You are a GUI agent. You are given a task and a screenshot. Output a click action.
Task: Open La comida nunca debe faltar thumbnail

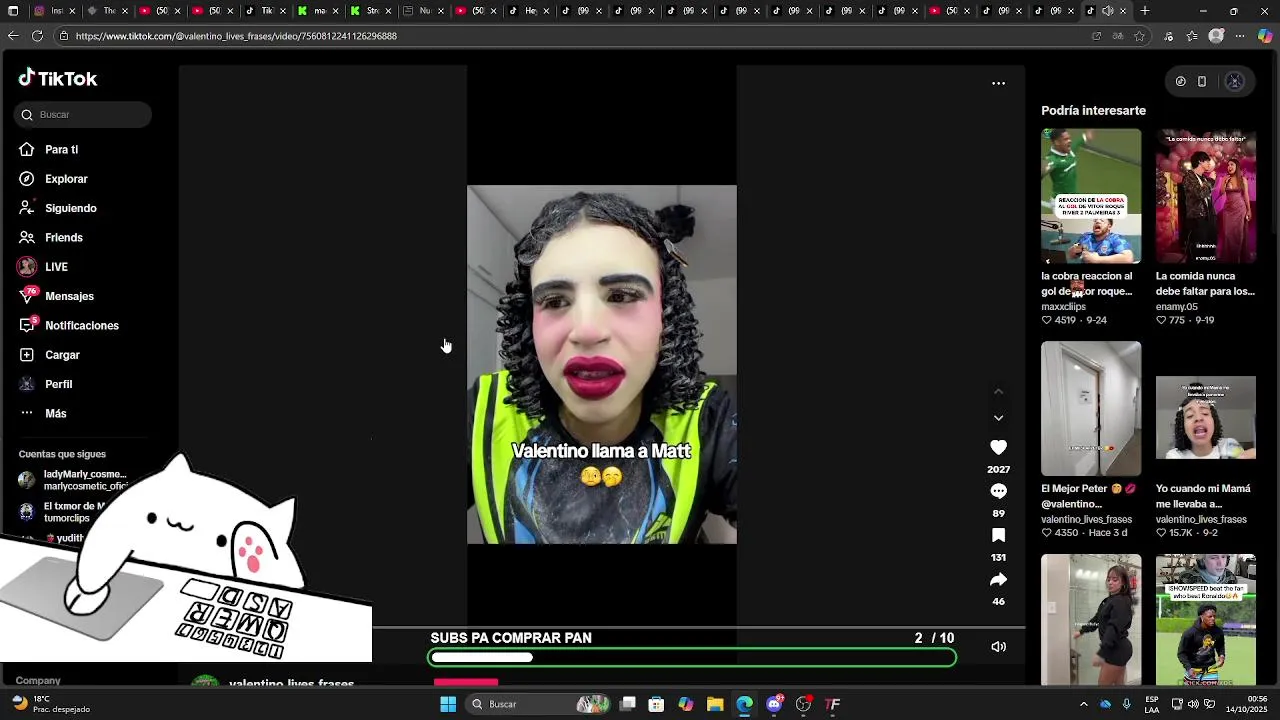tap(1206, 196)
